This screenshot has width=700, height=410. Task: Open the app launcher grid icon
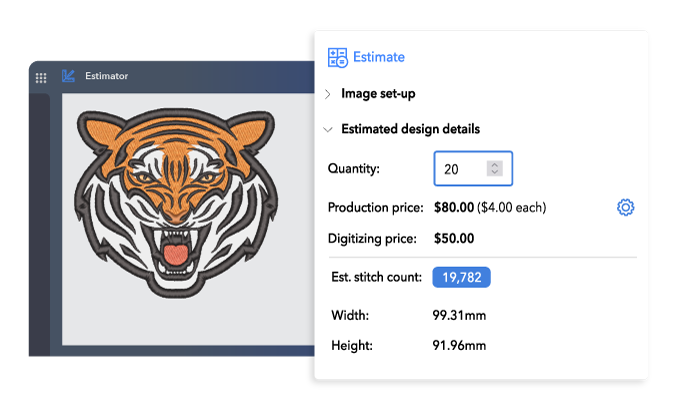point(41,76)
